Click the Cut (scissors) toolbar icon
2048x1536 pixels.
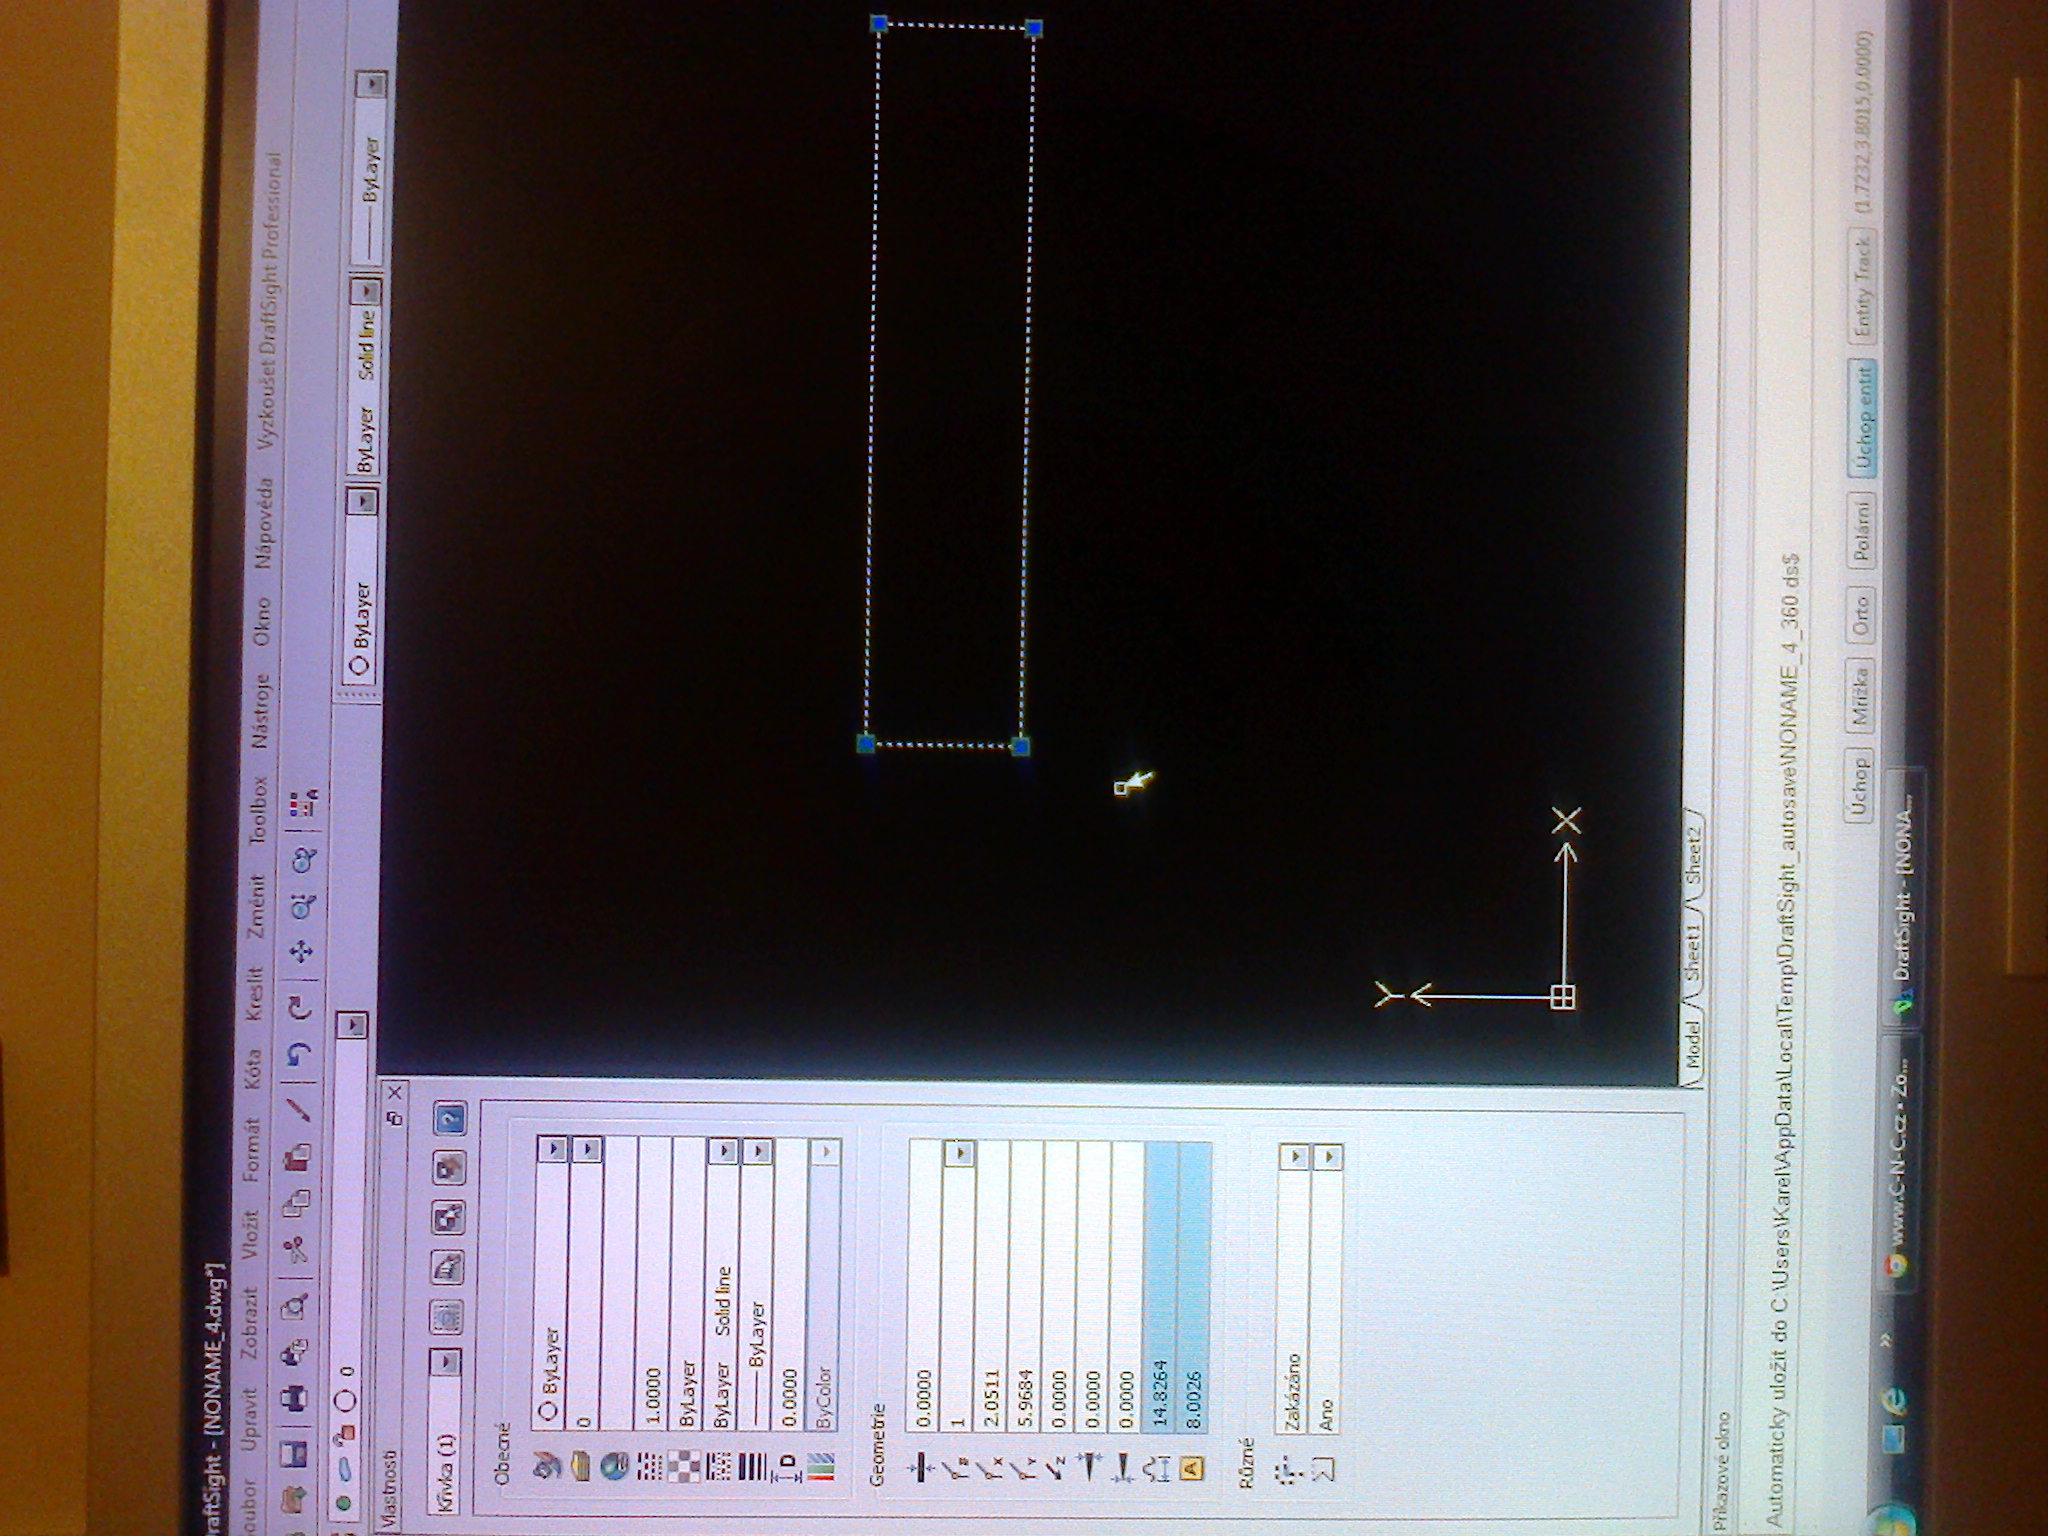tap(297, 1251)
